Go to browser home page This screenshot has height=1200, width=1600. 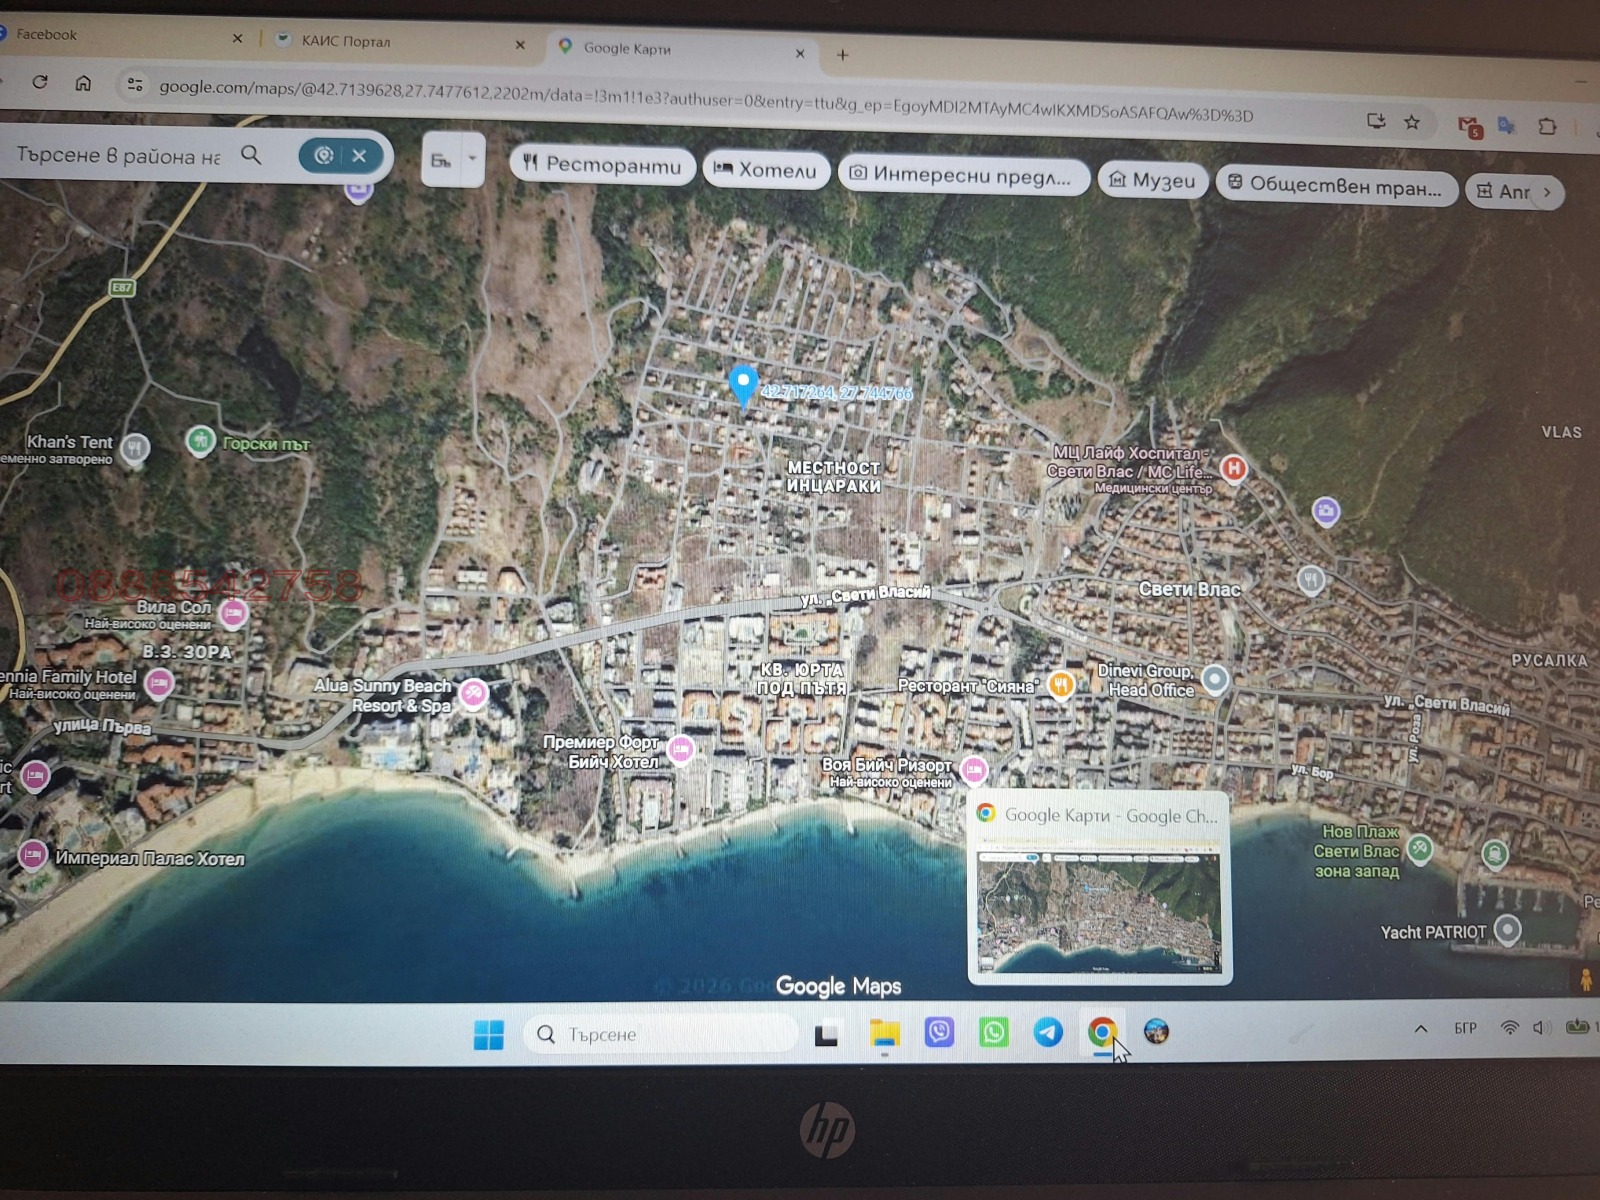pos(83,83)
